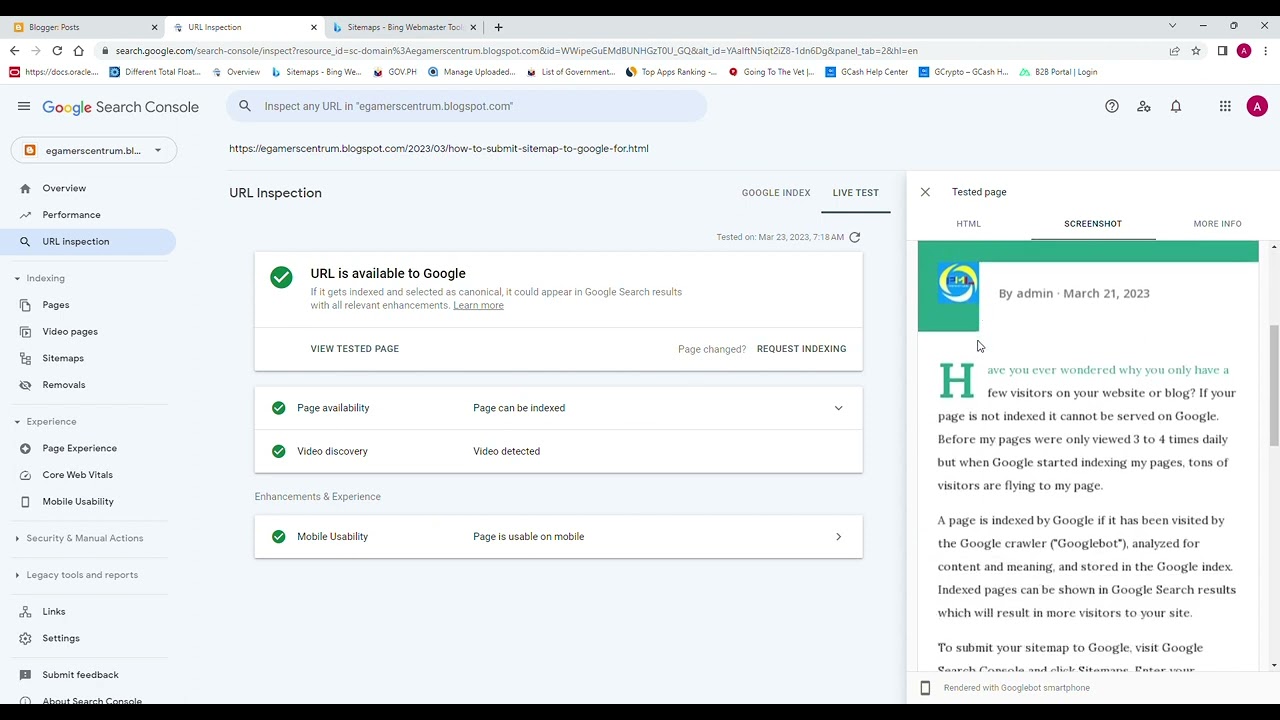Click the Performance trend icon
This screenshot has width=1280, height=720.
25,215
